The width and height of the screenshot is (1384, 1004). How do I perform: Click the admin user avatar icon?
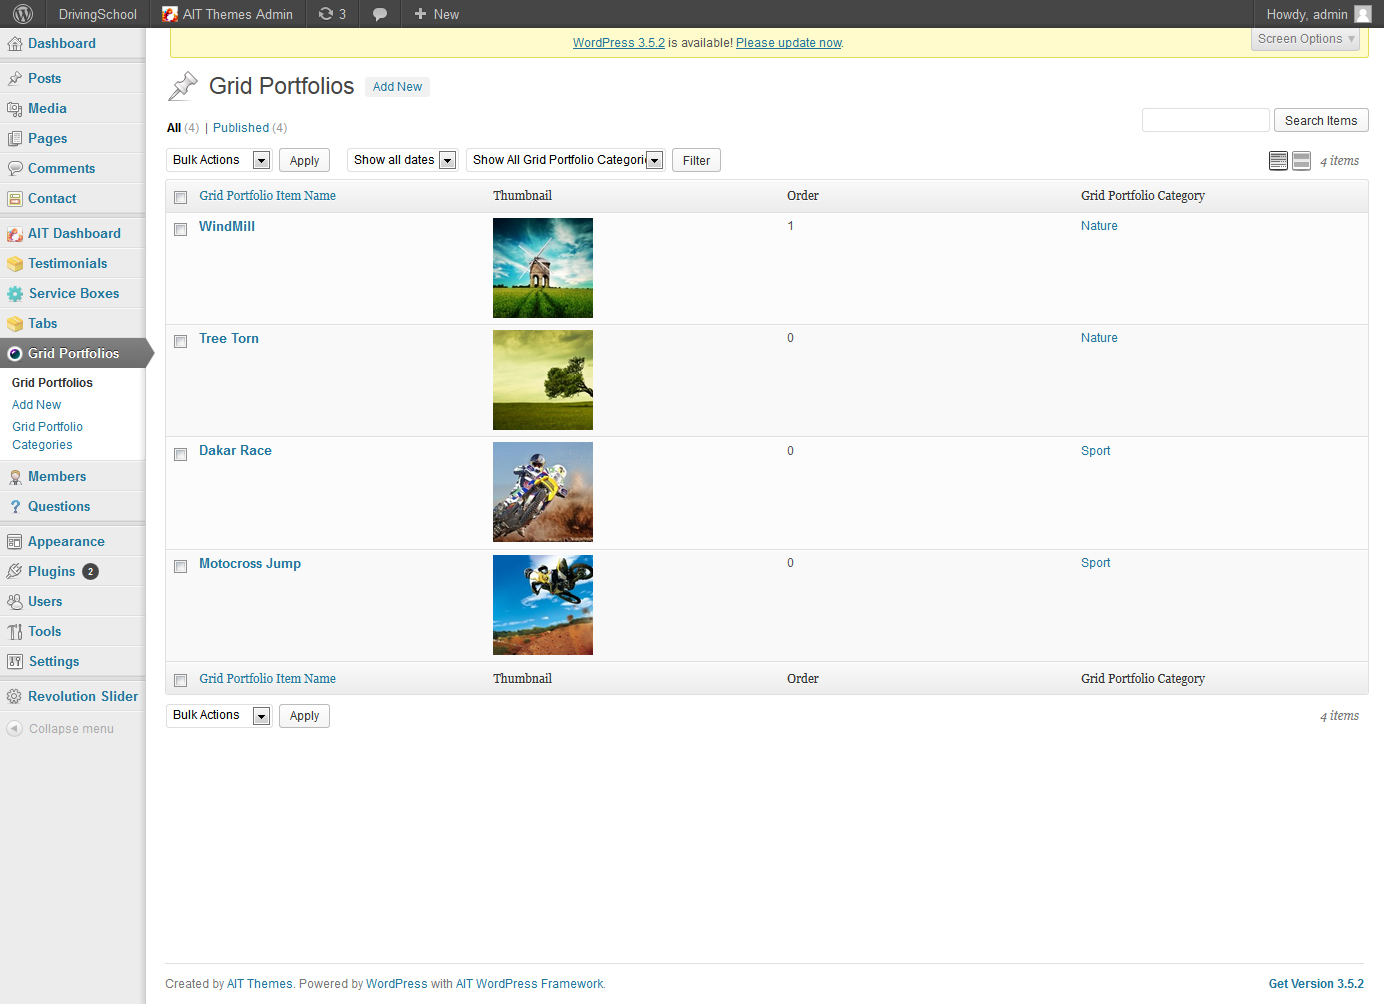tap(1362, 14)
